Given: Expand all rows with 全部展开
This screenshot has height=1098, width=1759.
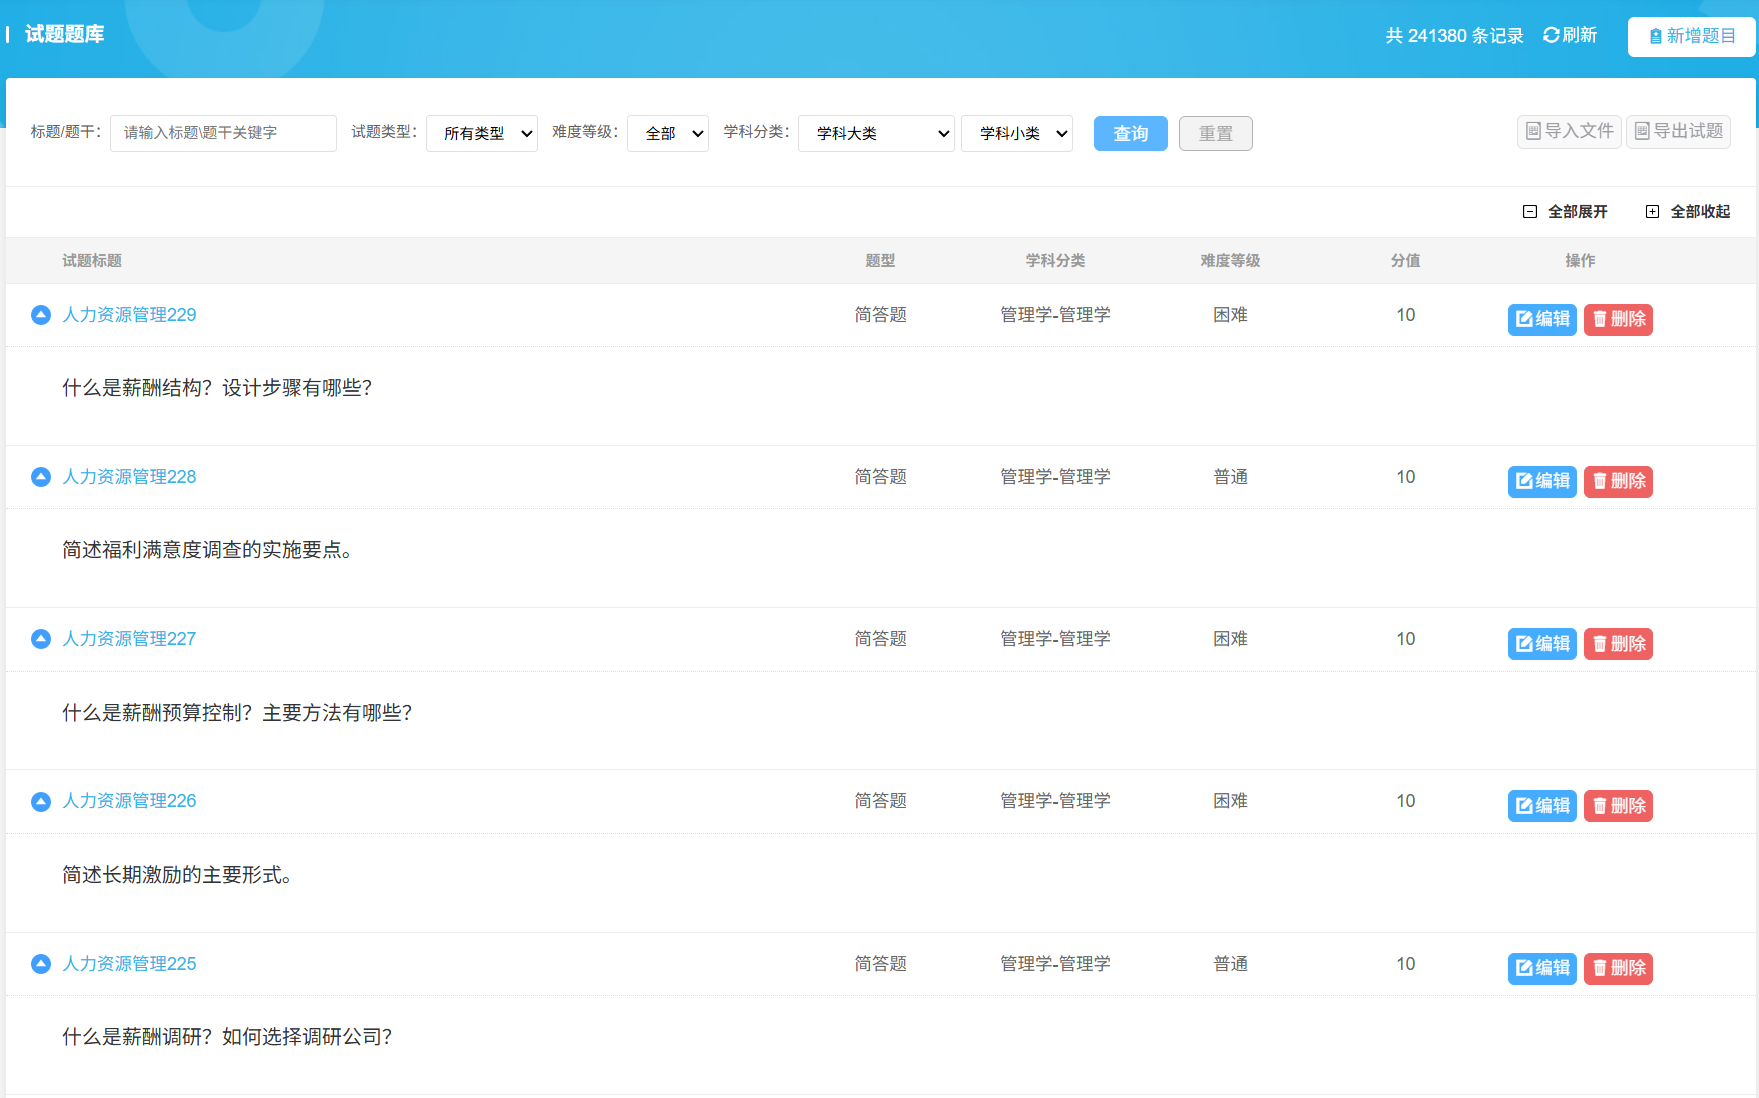Looking at the screenshot, I should [1566, 211].
